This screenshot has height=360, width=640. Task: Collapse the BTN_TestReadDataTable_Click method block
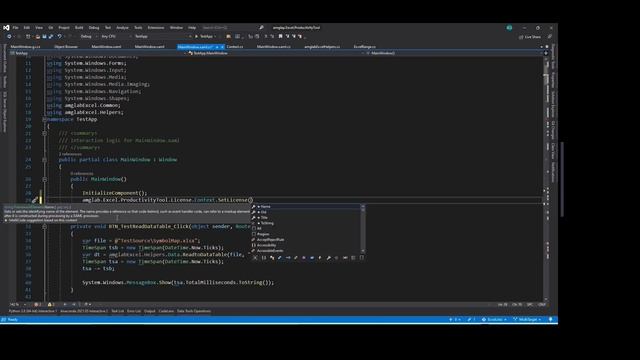[x=44, y=227]
